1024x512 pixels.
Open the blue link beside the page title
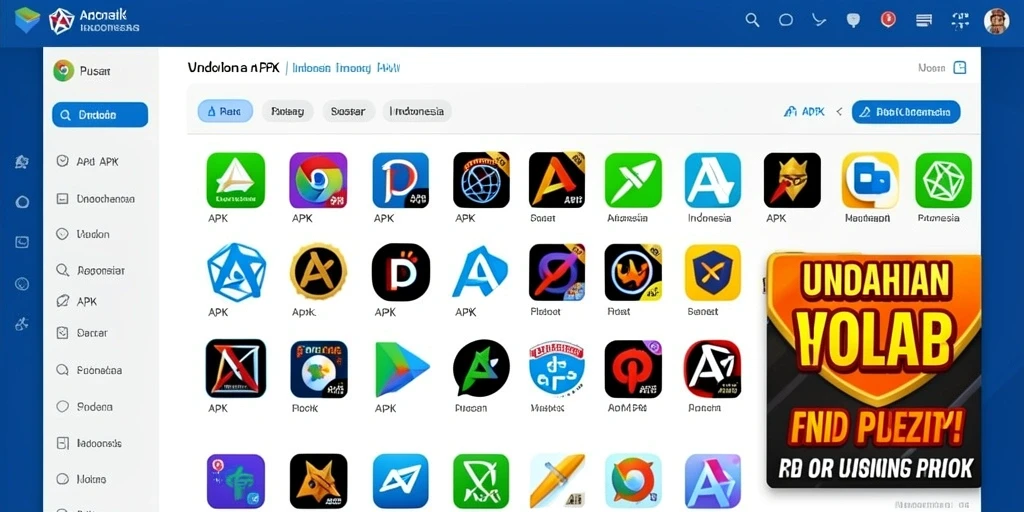click(346, 67)
